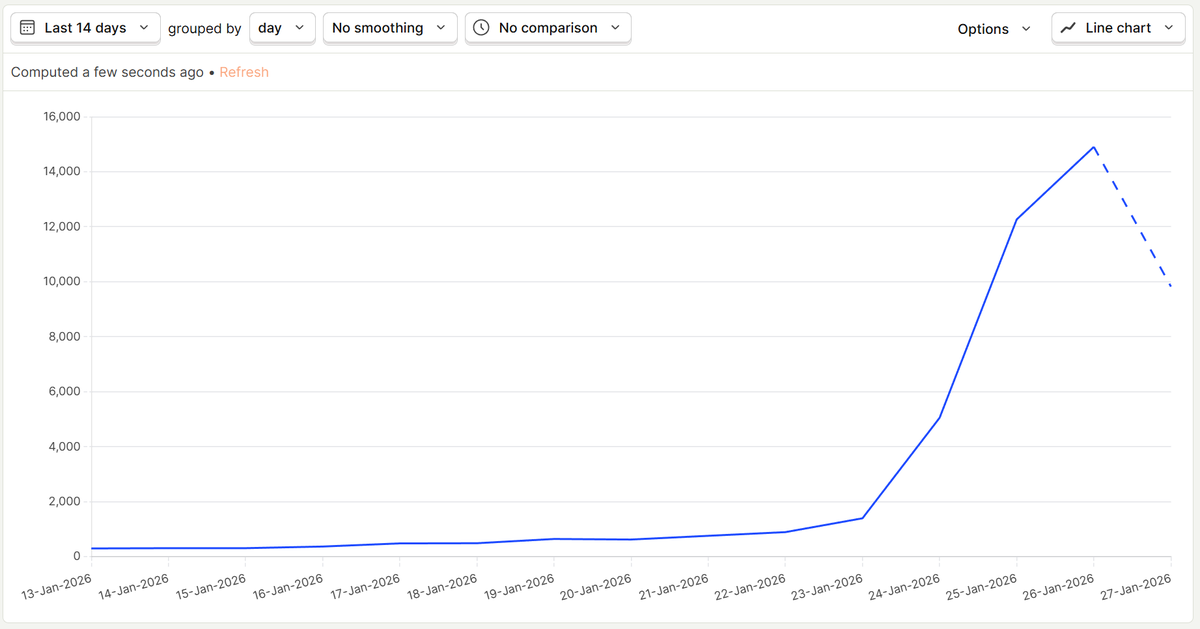Click the Refresh link
Viewport: 1200px width, 629px height.
tap(244, 72)
